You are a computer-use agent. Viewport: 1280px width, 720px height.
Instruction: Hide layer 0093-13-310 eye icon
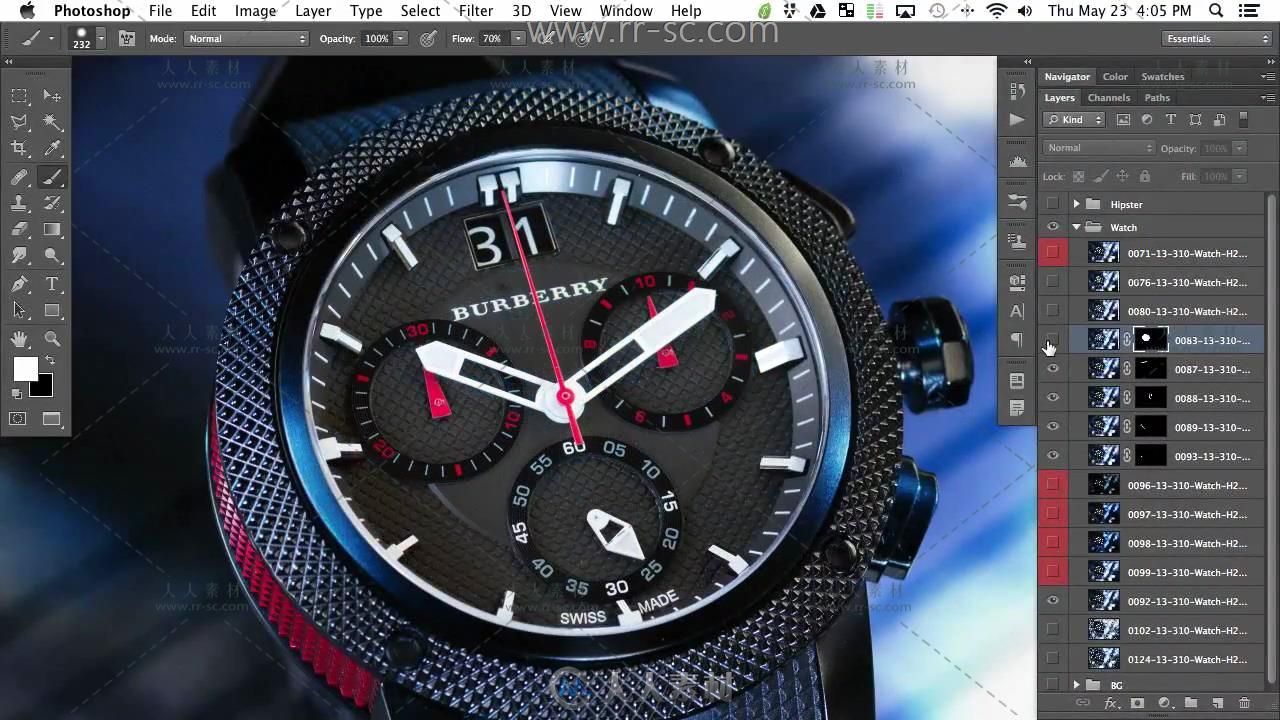point(1052,456)
